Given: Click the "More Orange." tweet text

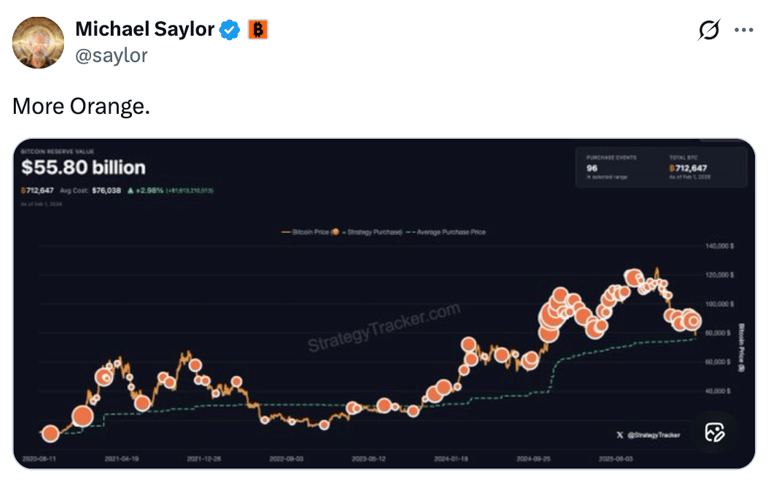Looking at the screenshot, I should (81, 105).
